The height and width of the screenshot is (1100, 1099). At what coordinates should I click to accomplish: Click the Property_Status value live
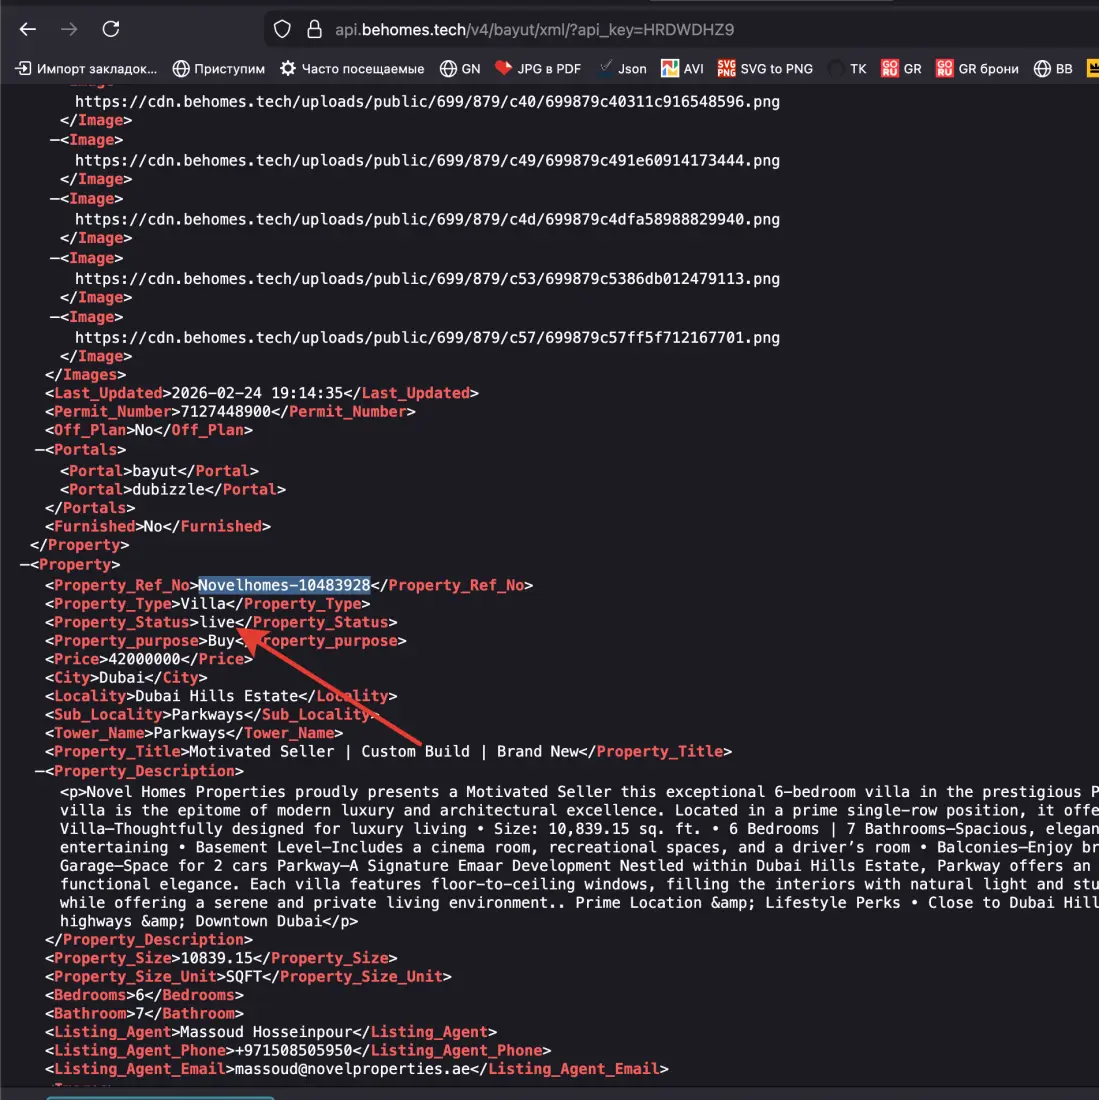pyautogui.click(x=217, y=622)
